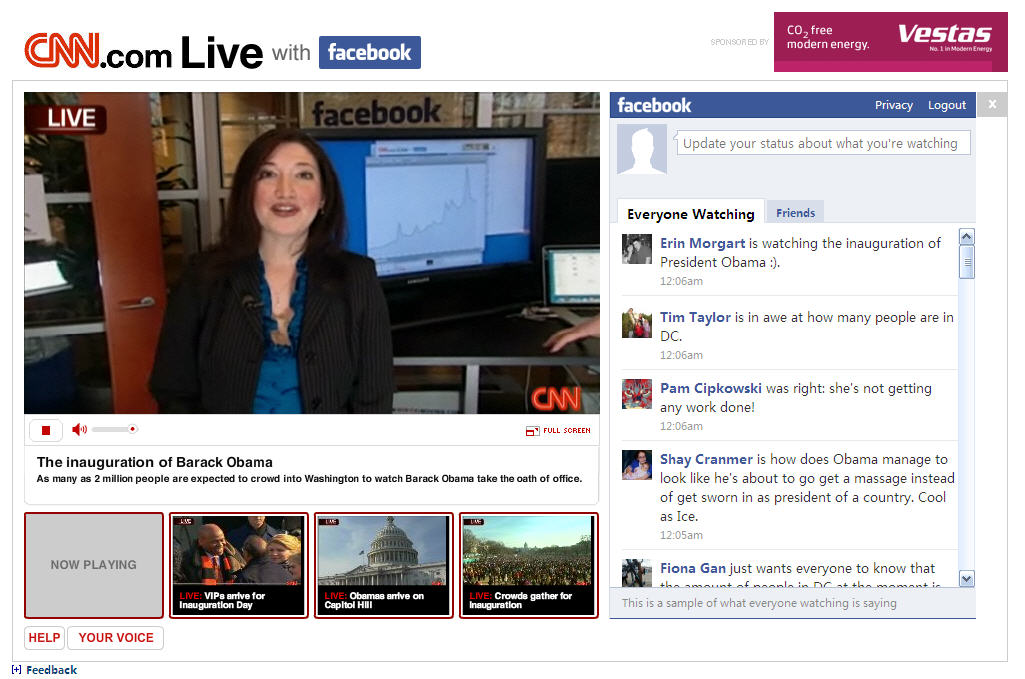Click the 12:05am timestamp under Shay Cranmer's post
1025x679 pixels.
click(681, 535)
